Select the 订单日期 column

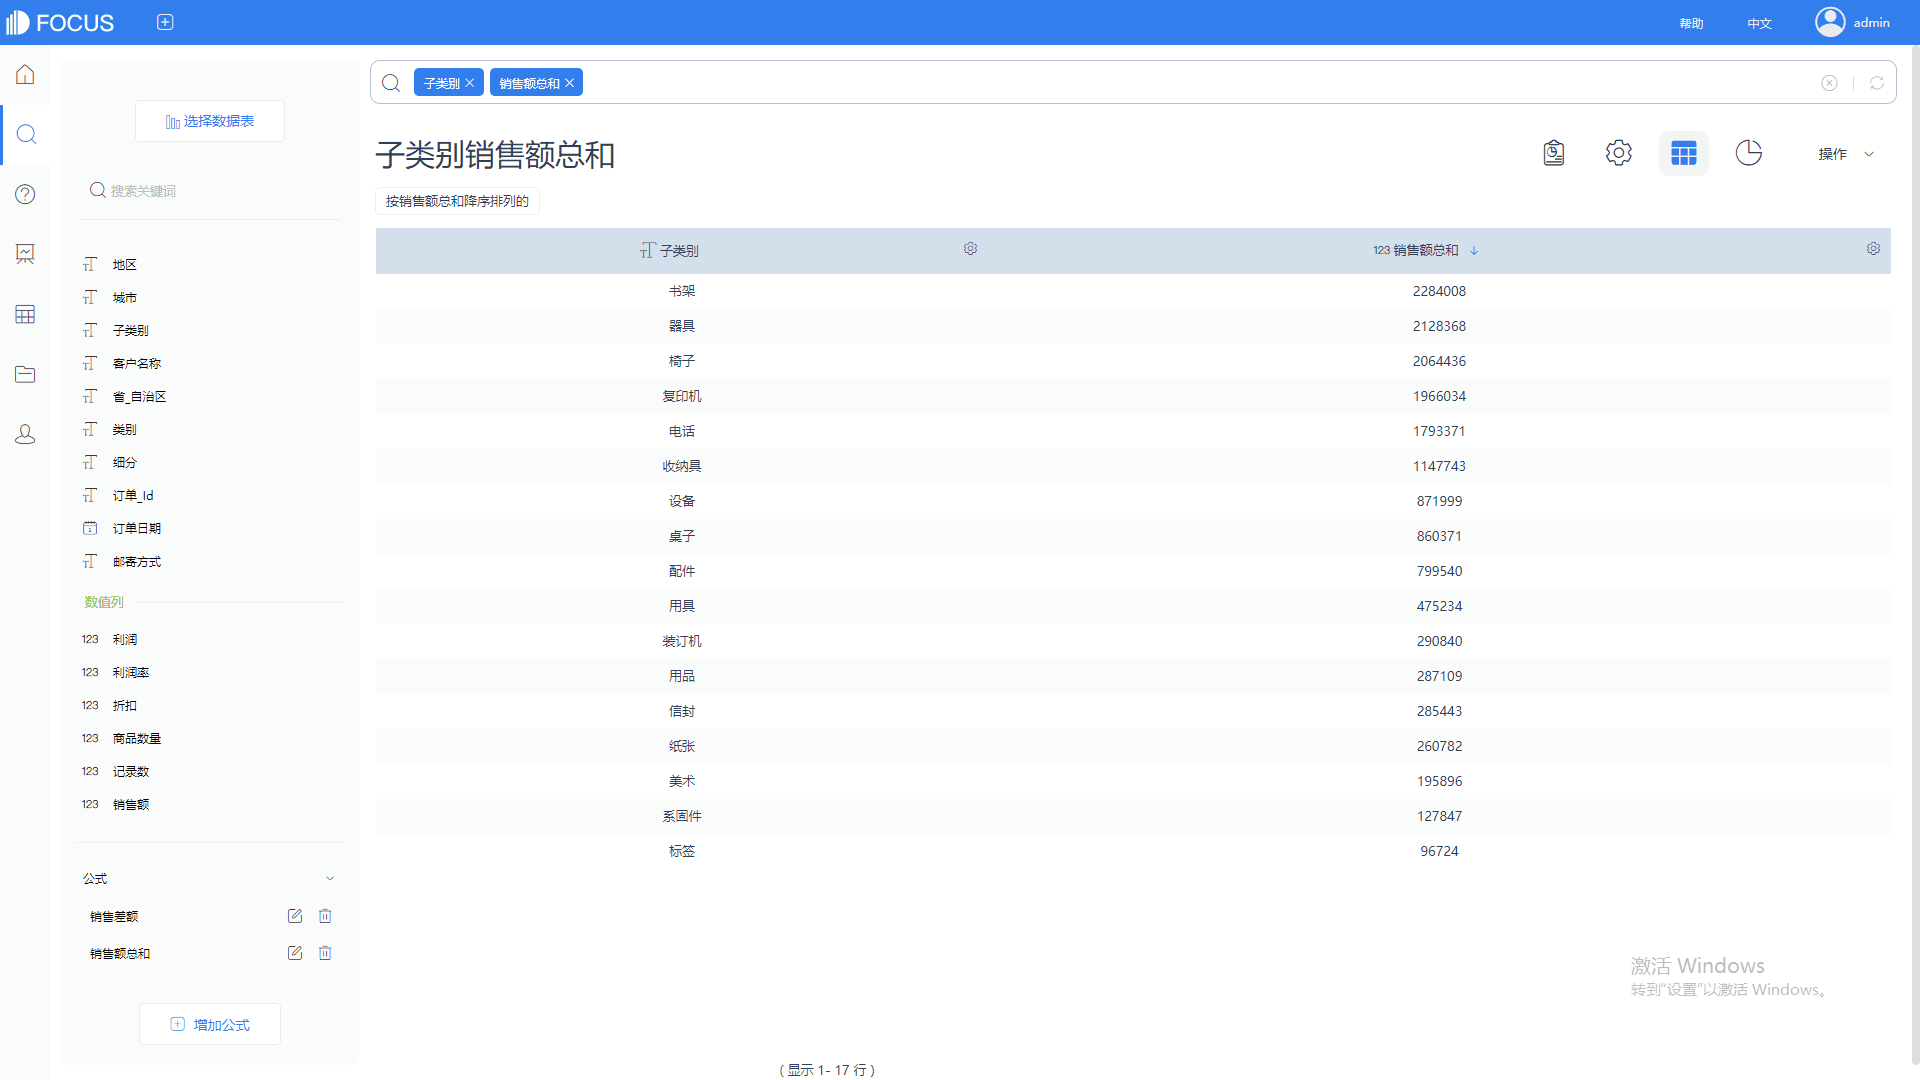[136, 529]
